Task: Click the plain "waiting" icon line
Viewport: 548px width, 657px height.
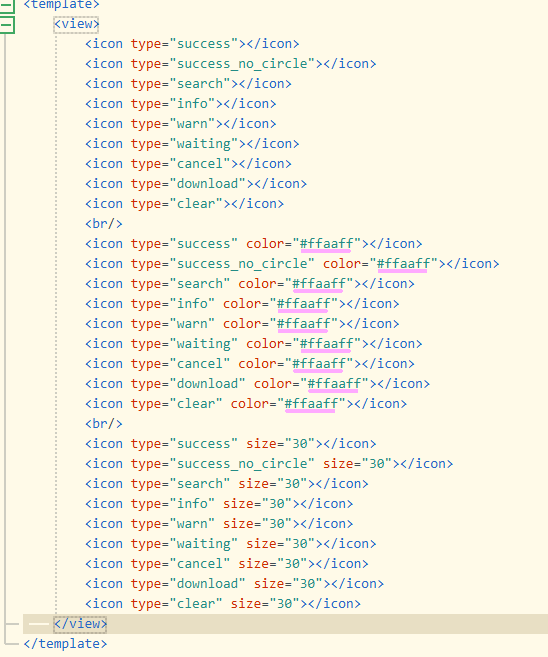Action: point(192,144)
